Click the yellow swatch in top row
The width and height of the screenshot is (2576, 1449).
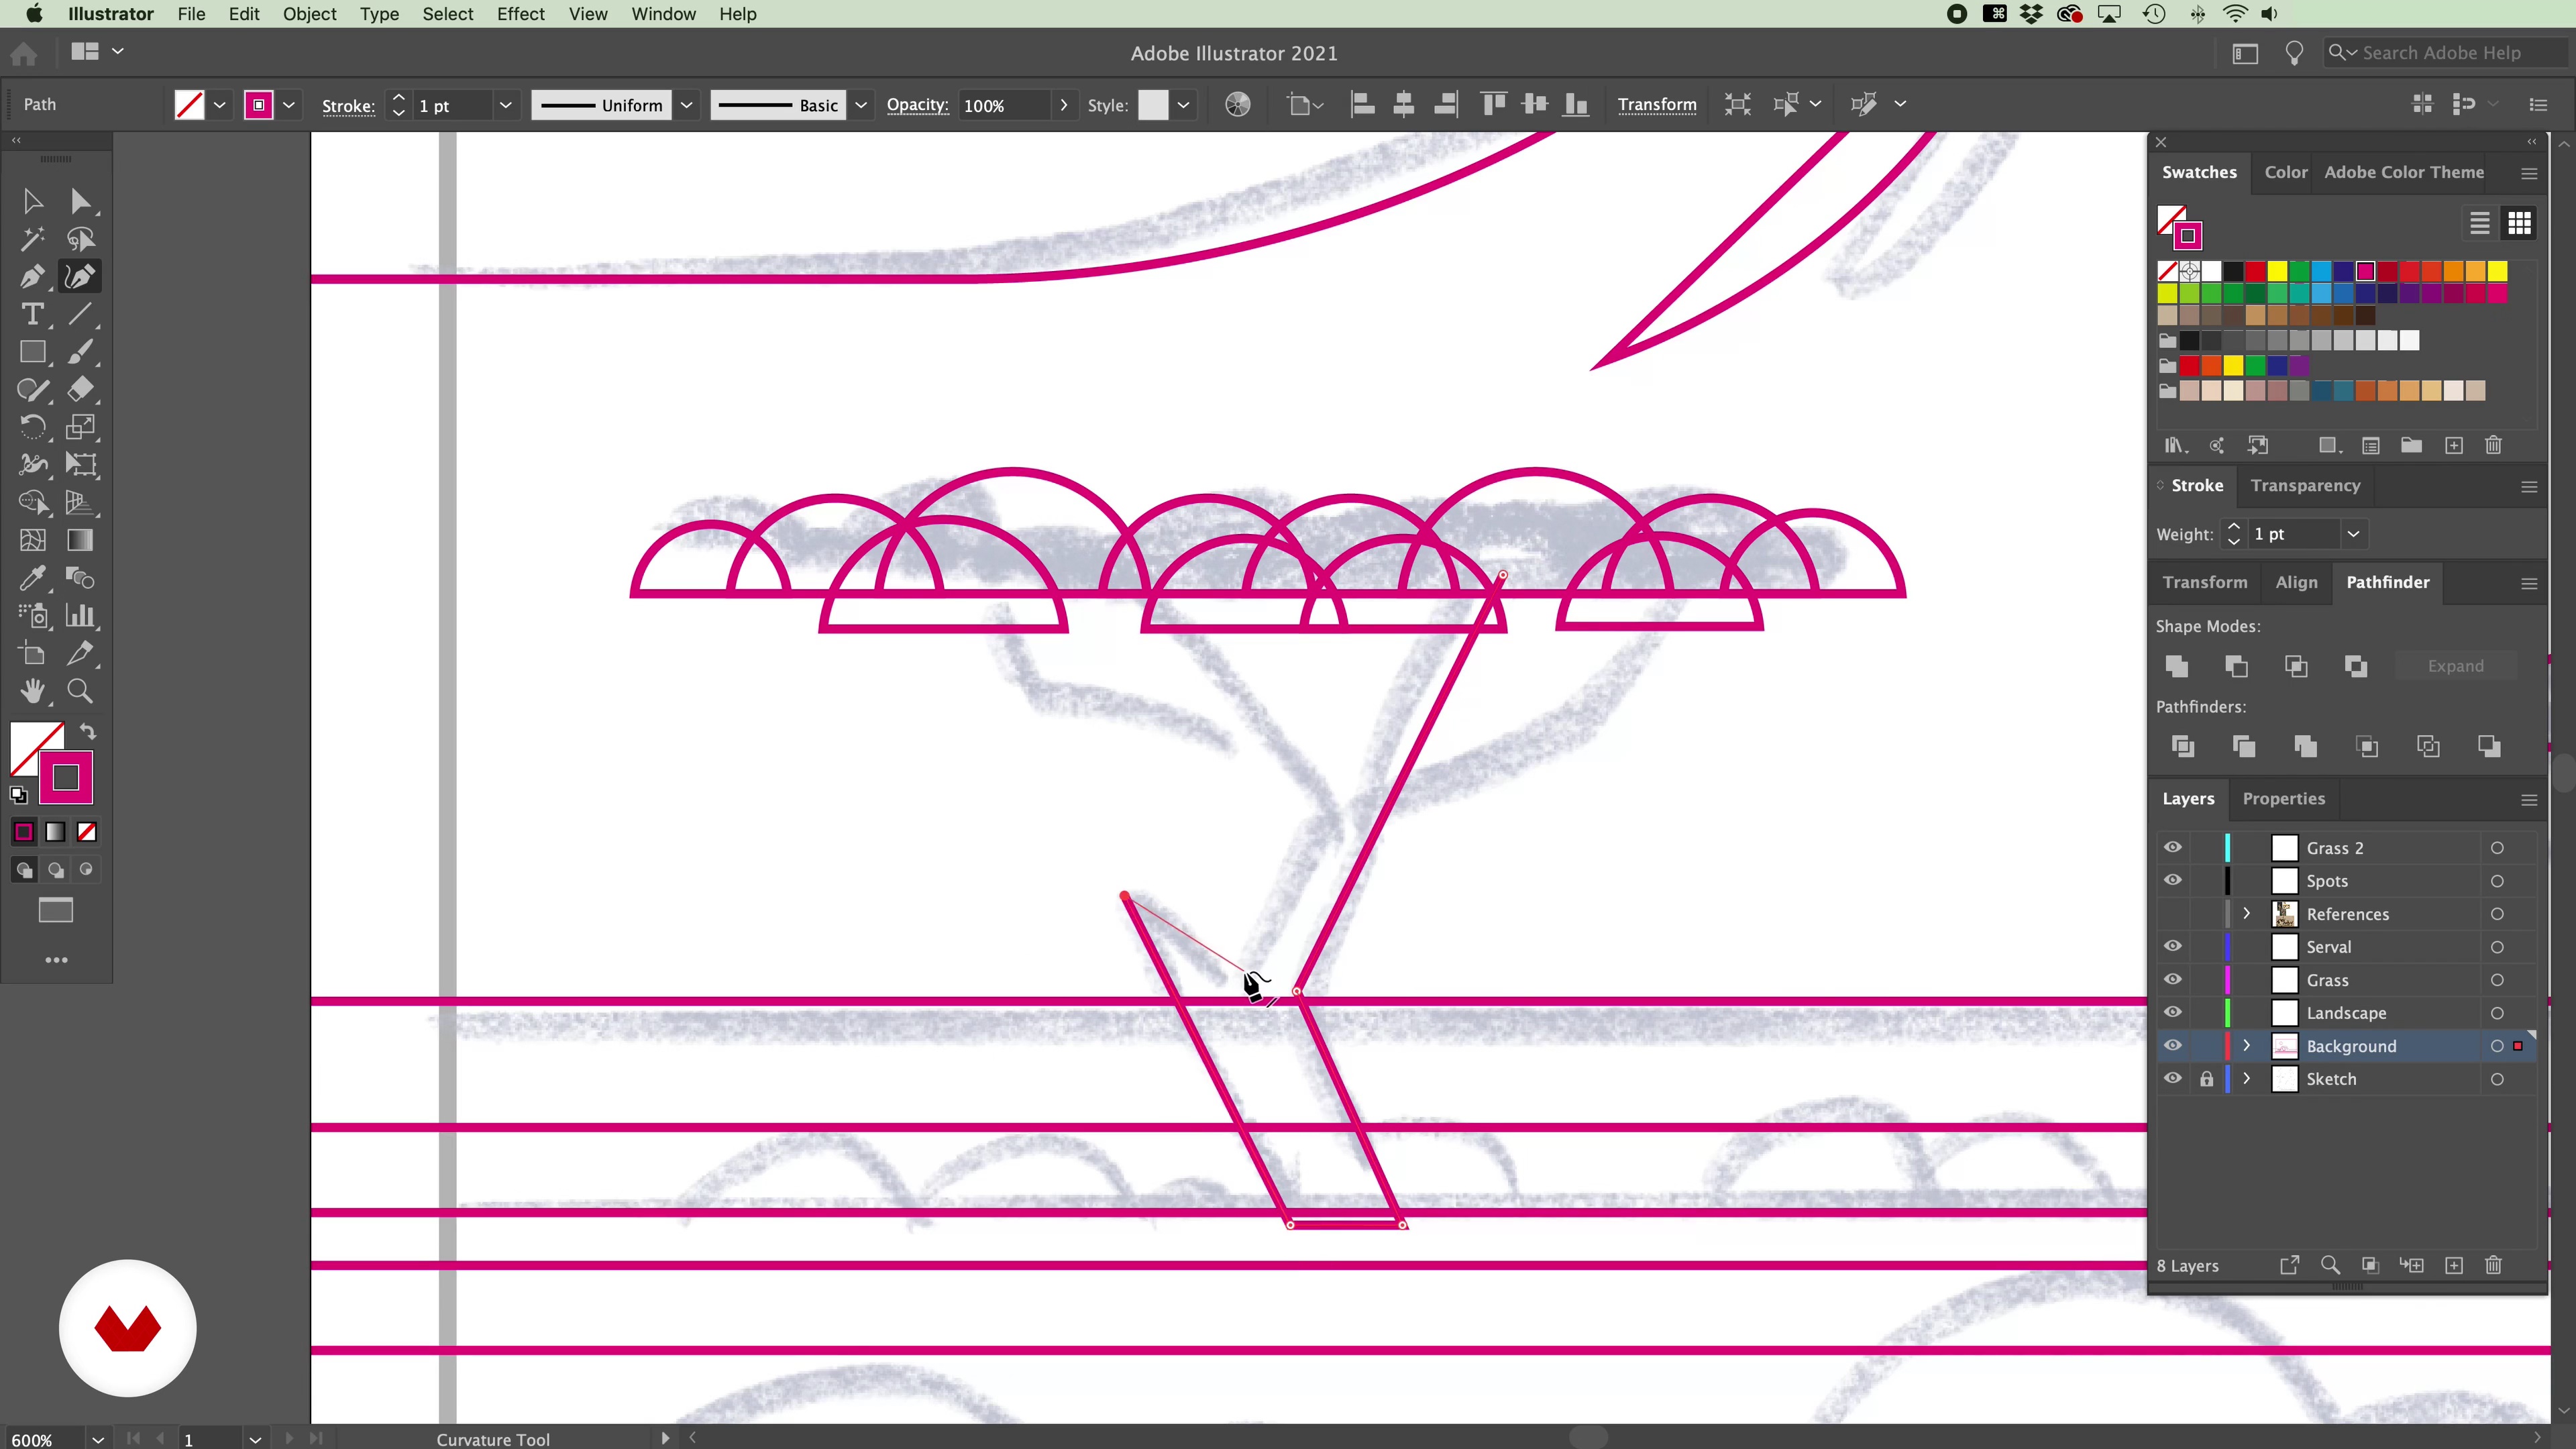click(x=2277, y=271)
